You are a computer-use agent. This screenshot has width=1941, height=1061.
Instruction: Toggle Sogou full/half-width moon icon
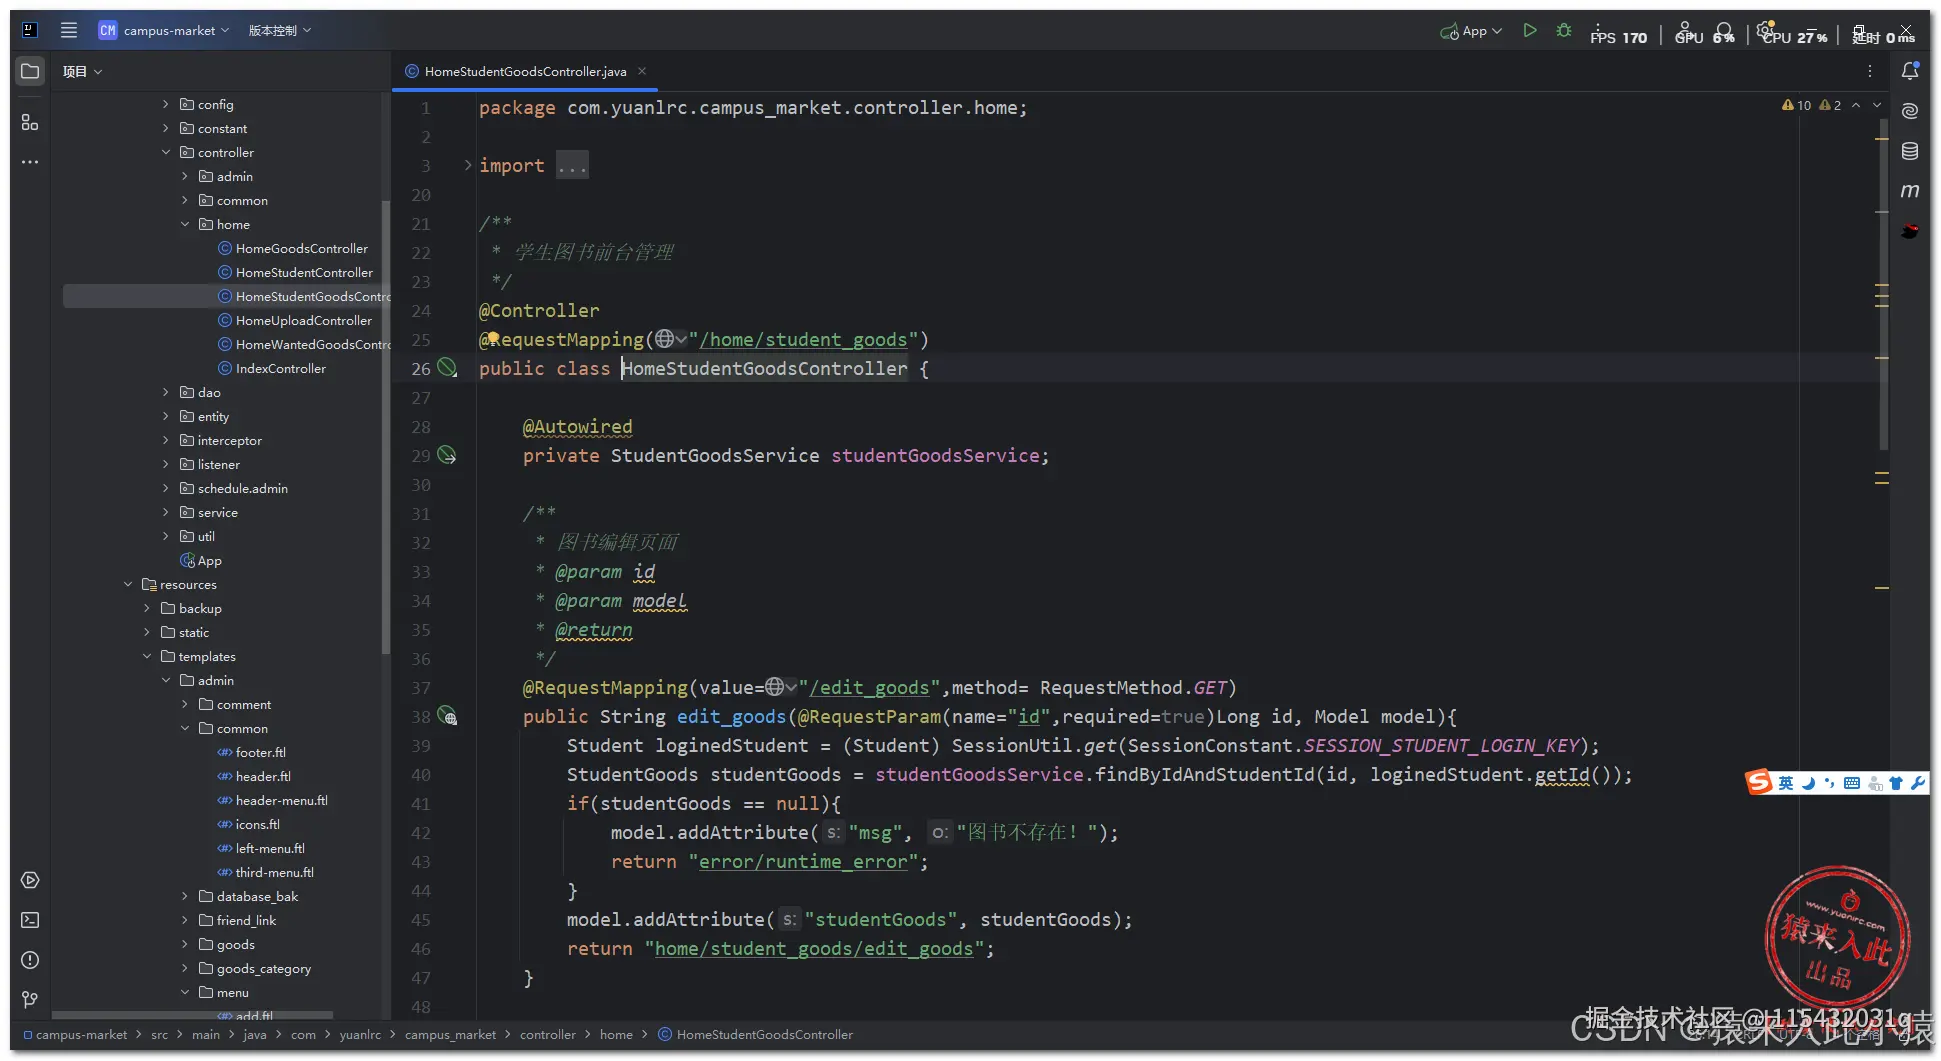(1808, 783)
